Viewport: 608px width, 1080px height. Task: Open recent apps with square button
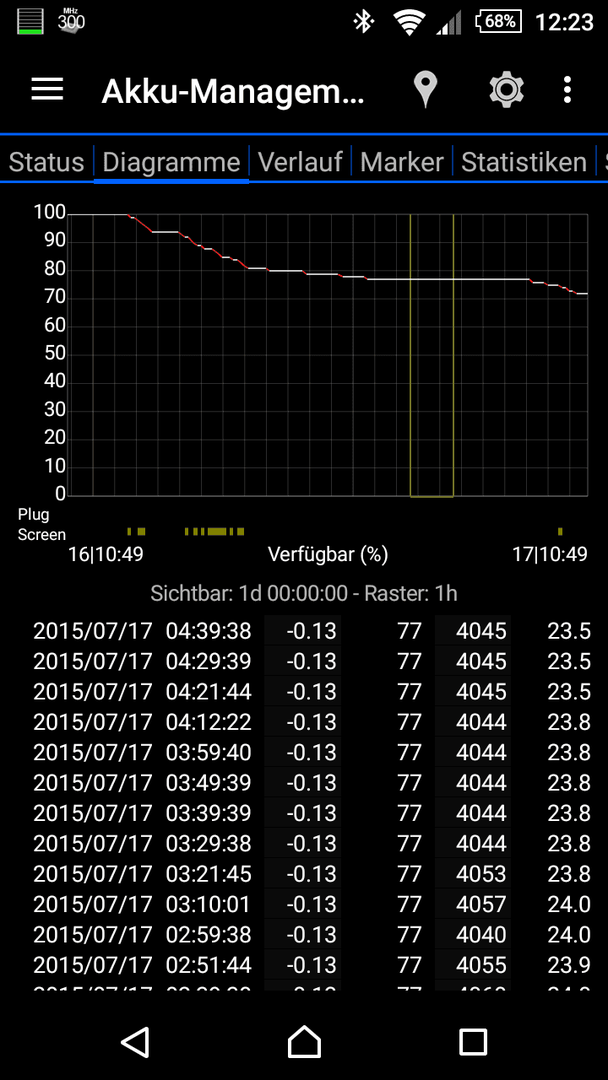coord(473,1041)
